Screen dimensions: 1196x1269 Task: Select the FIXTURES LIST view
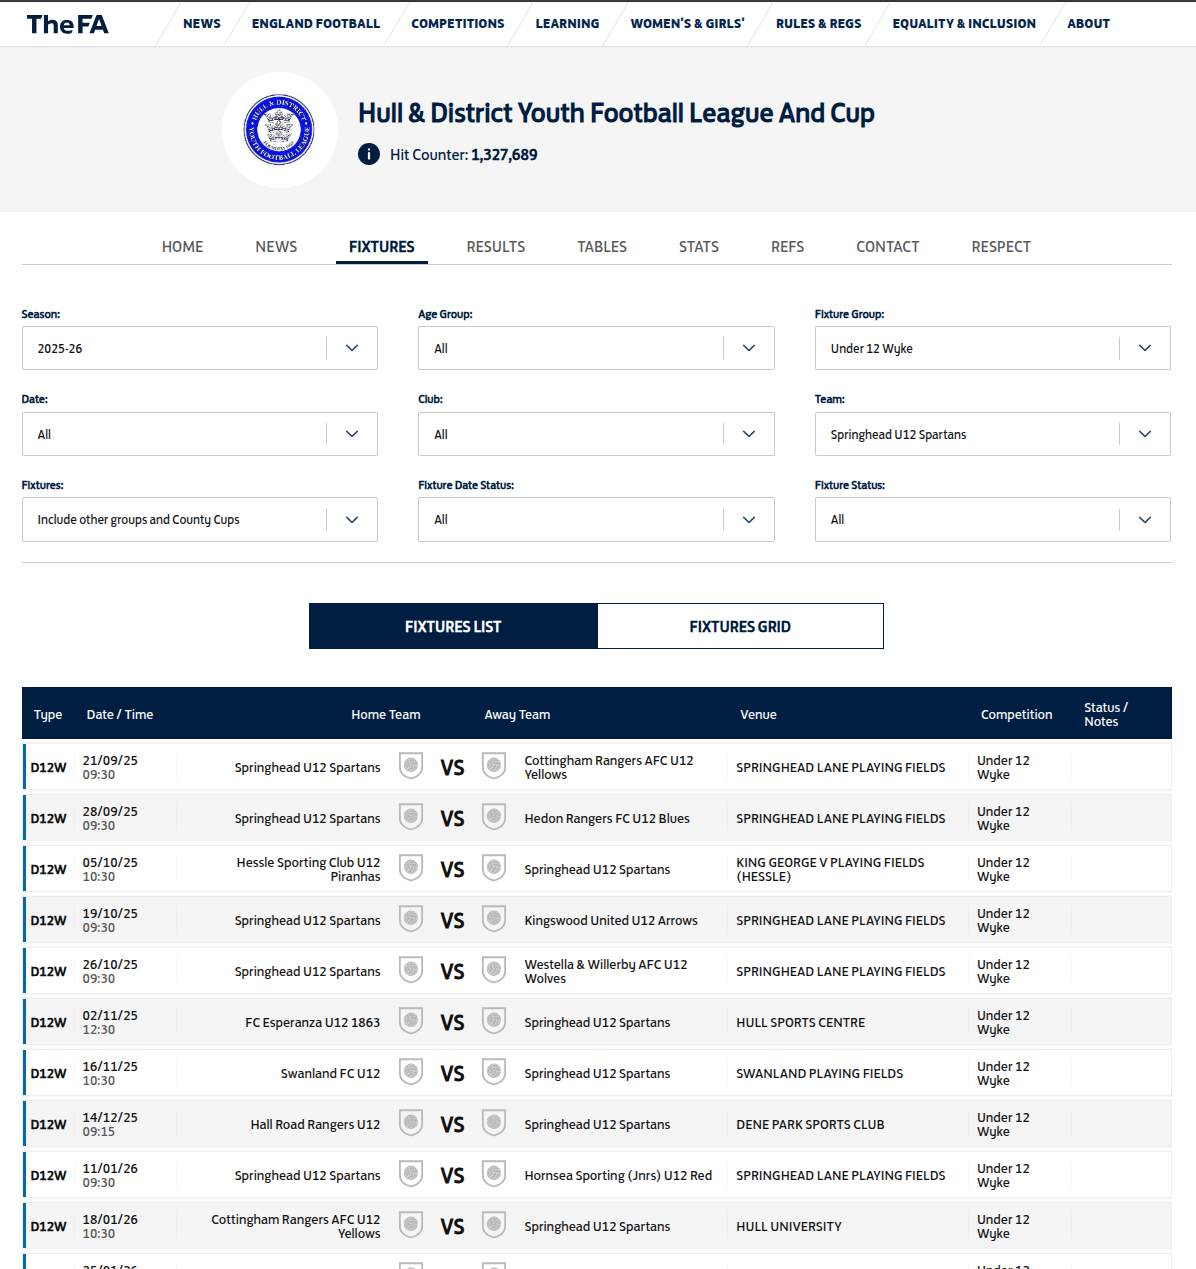tap(452, 626)
